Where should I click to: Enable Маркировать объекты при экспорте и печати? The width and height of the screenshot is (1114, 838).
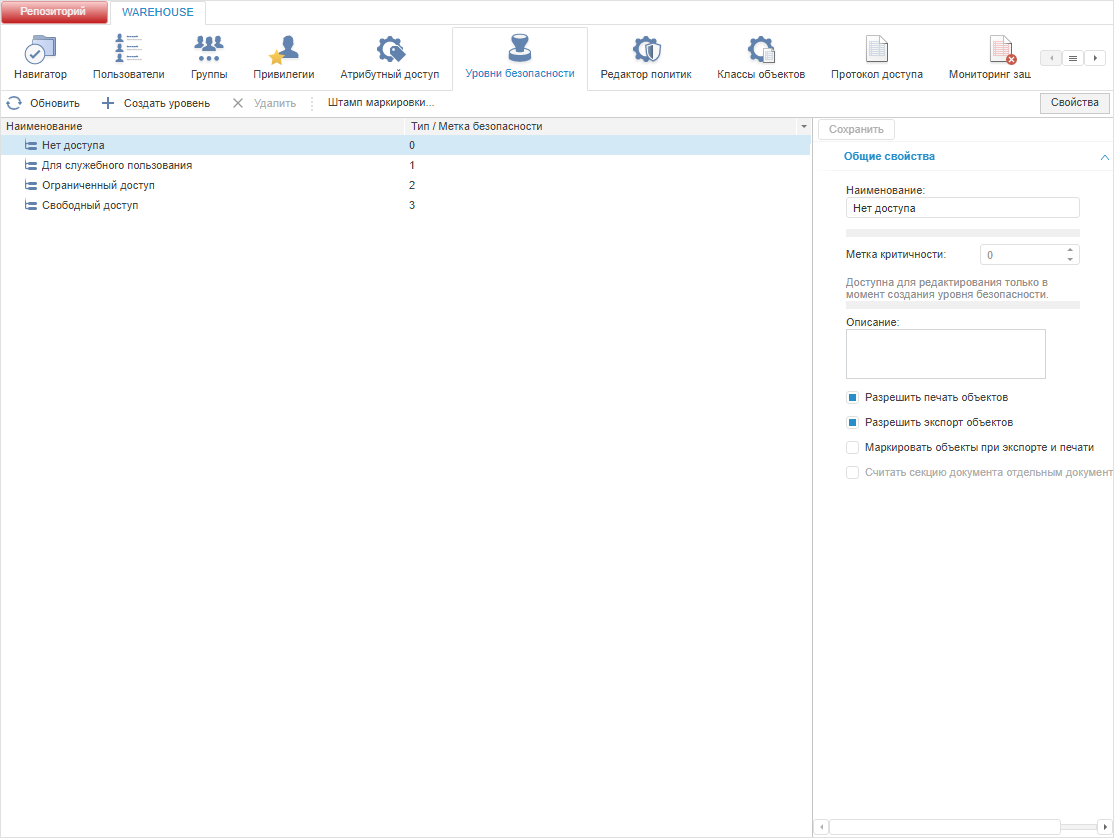tap(853, 447)
